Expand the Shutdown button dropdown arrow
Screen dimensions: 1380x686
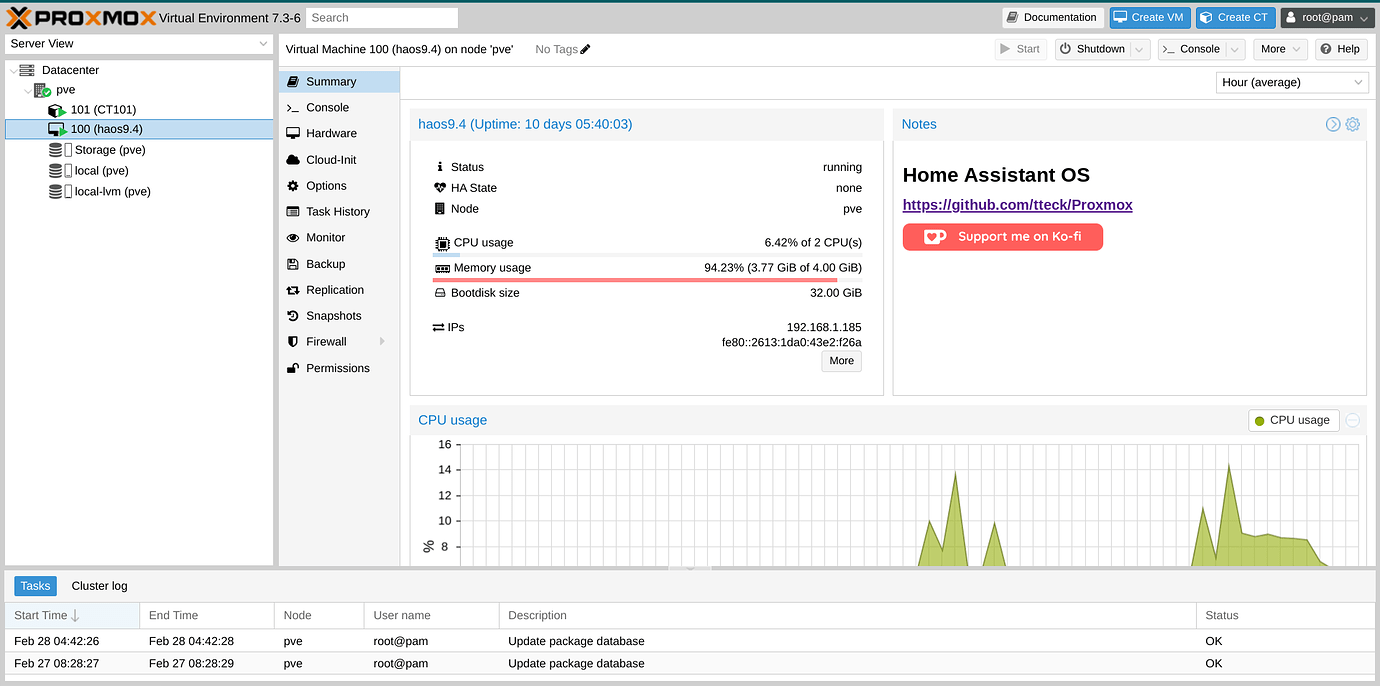click(x=1139, y=49)
